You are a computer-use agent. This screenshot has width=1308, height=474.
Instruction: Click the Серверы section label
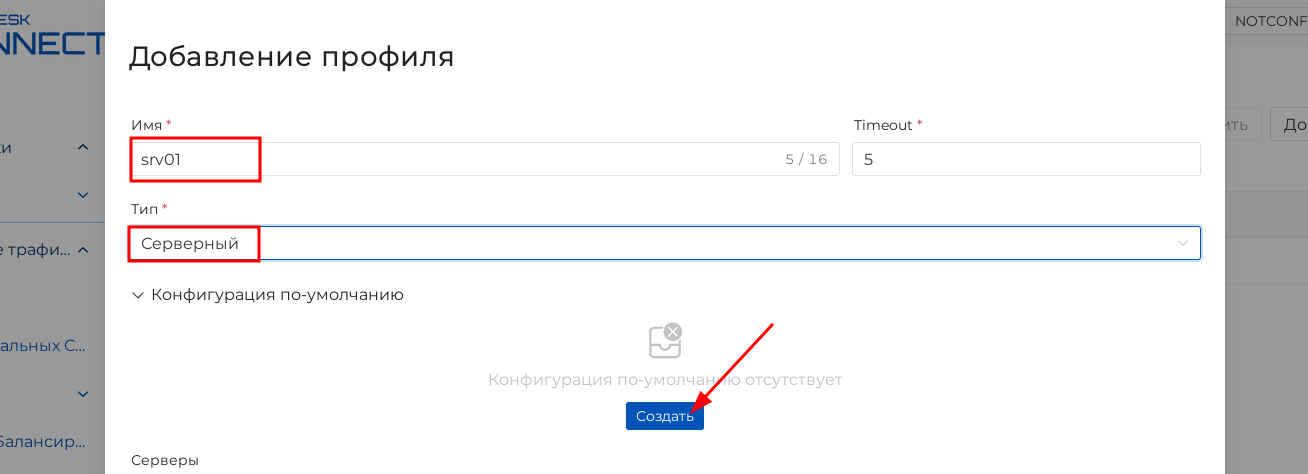click(165, 460)
